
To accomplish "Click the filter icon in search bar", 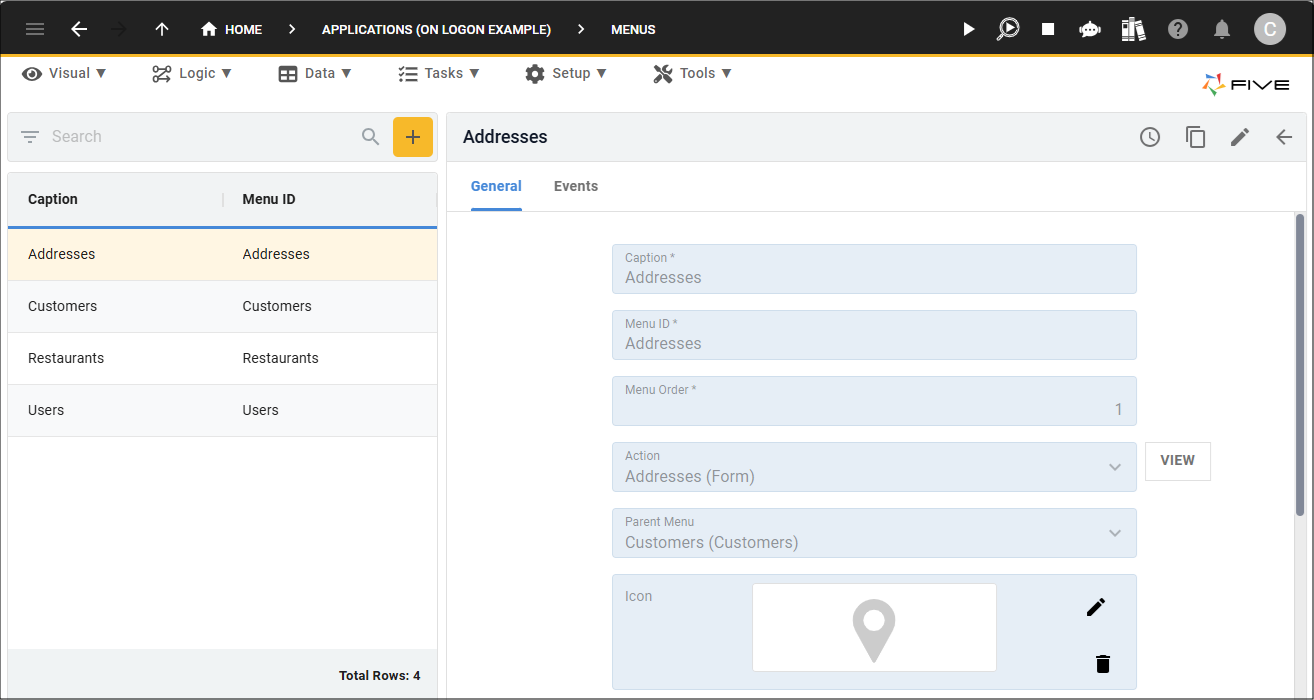I will point(30,137).
